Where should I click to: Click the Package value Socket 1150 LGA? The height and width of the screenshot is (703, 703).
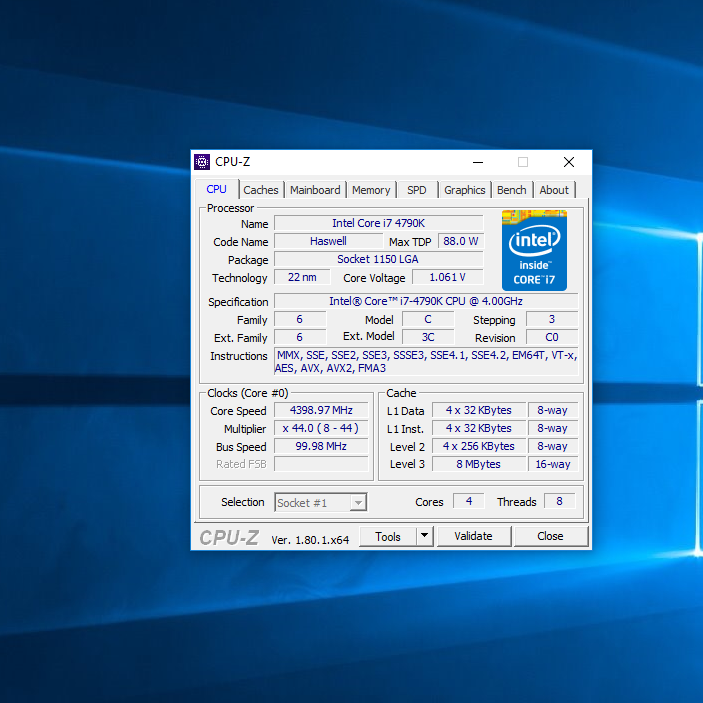378,259
